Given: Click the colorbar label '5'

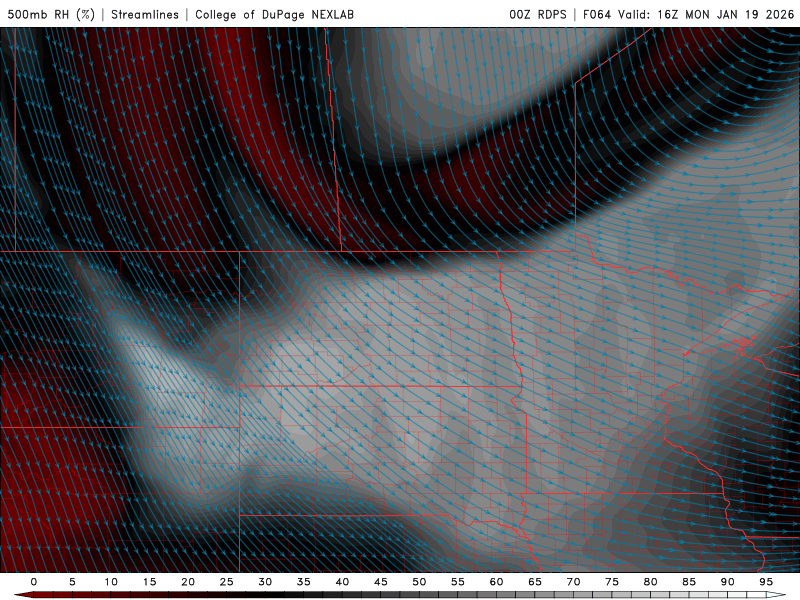Looking at the screenshot, I should (x=72, y=582).
